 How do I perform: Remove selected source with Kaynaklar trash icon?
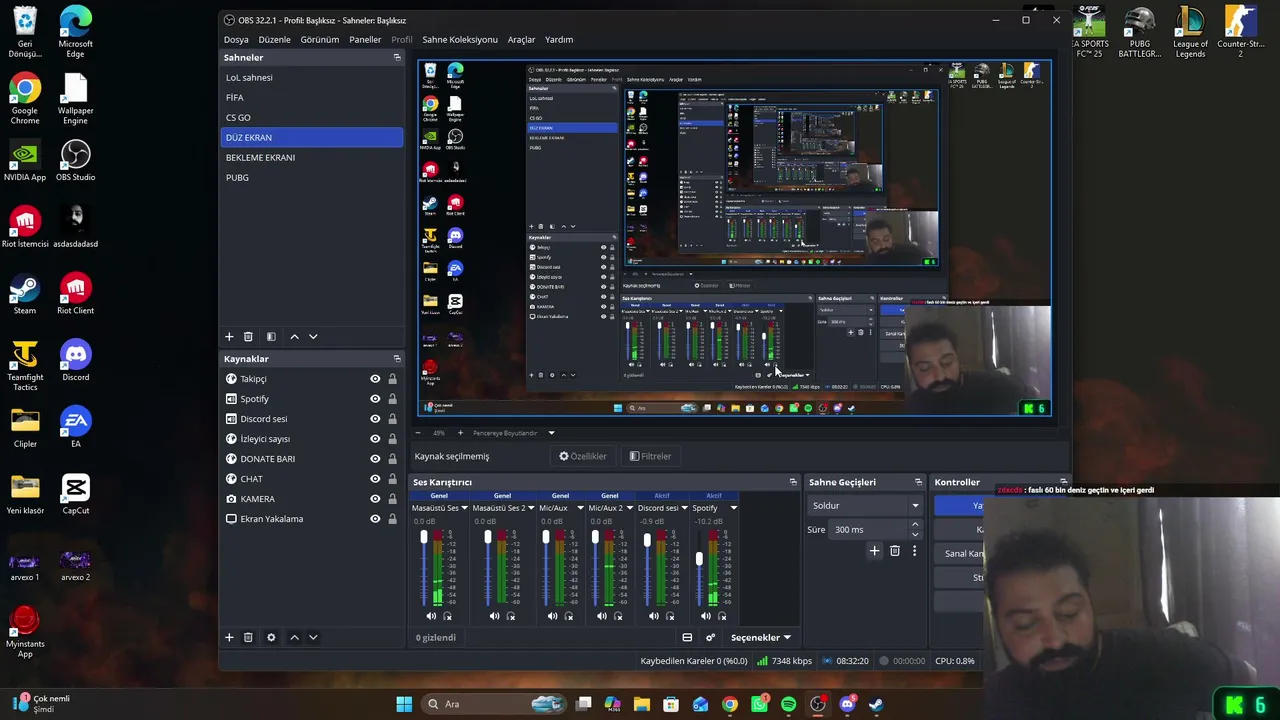[248, 637]
